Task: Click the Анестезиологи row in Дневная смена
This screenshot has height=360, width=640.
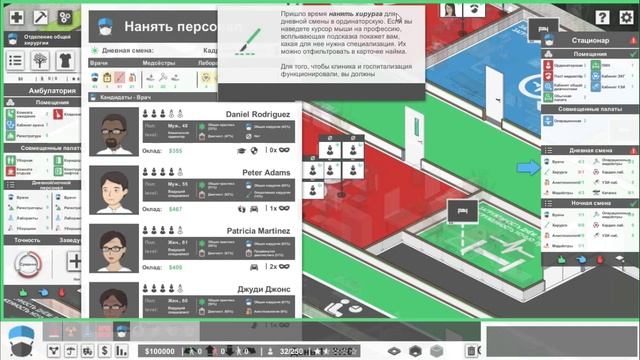Action: point(565,182)
